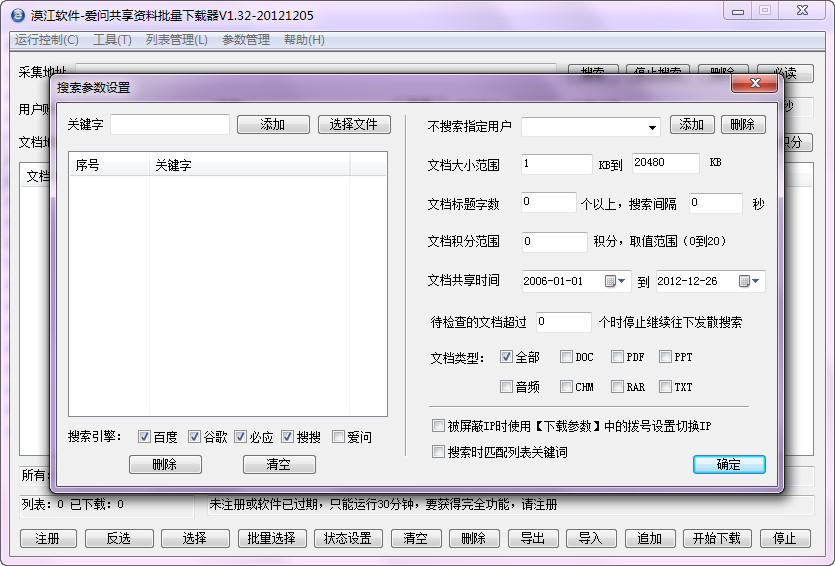Screen dimensions: 835x566
Task: Click the 追加 button in main window
Action: click(650, 538)
